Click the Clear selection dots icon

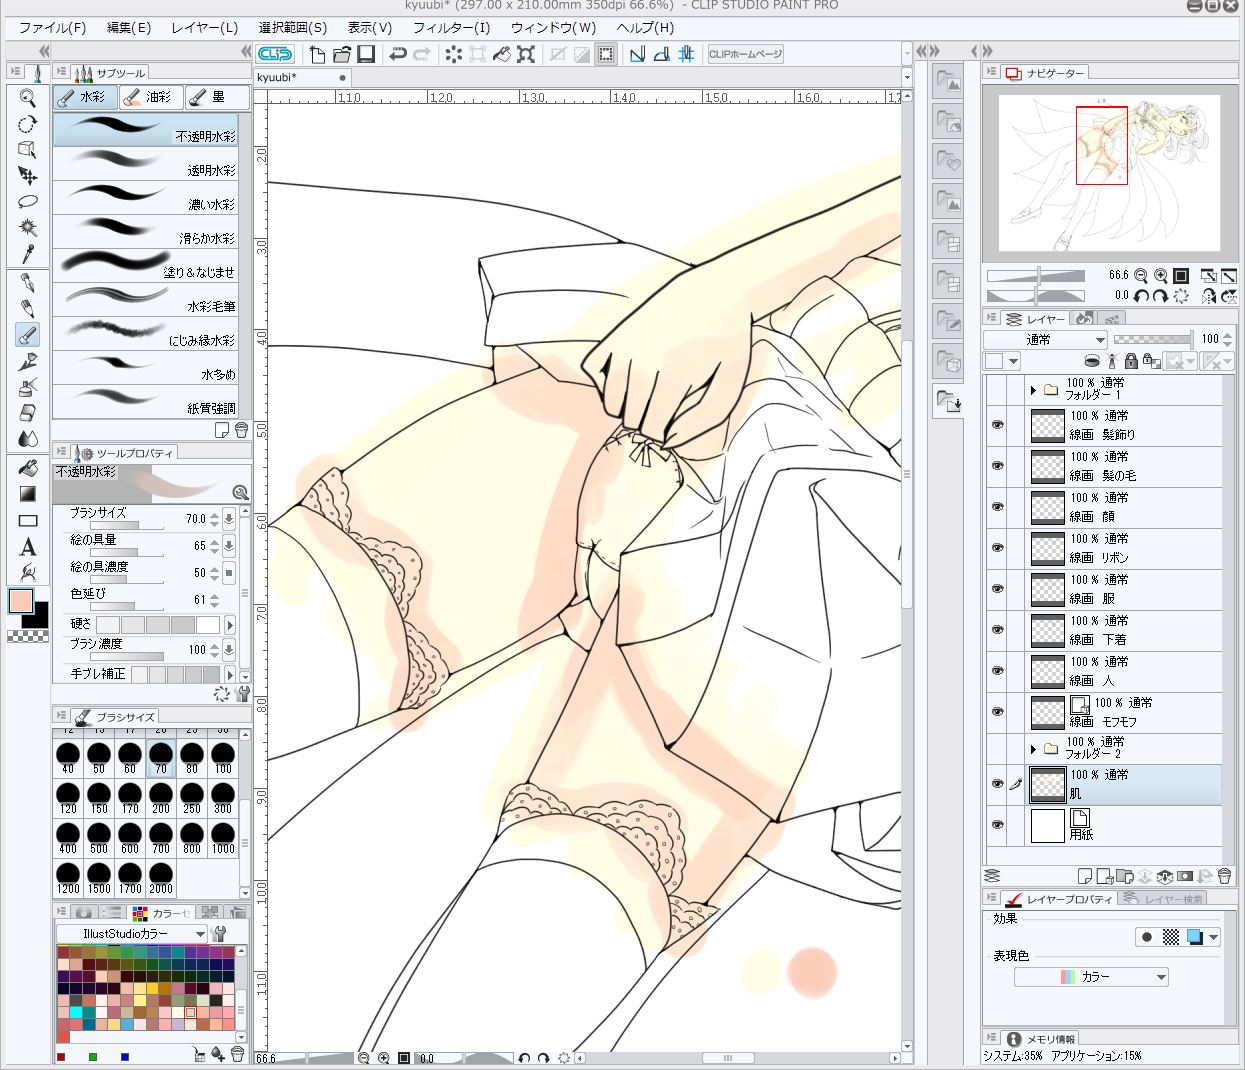[453, 54]
